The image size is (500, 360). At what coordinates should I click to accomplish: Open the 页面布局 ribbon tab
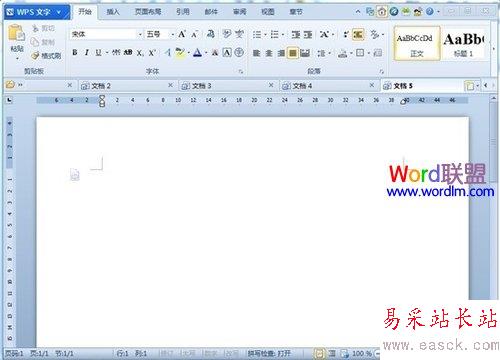tap(148, 12)
